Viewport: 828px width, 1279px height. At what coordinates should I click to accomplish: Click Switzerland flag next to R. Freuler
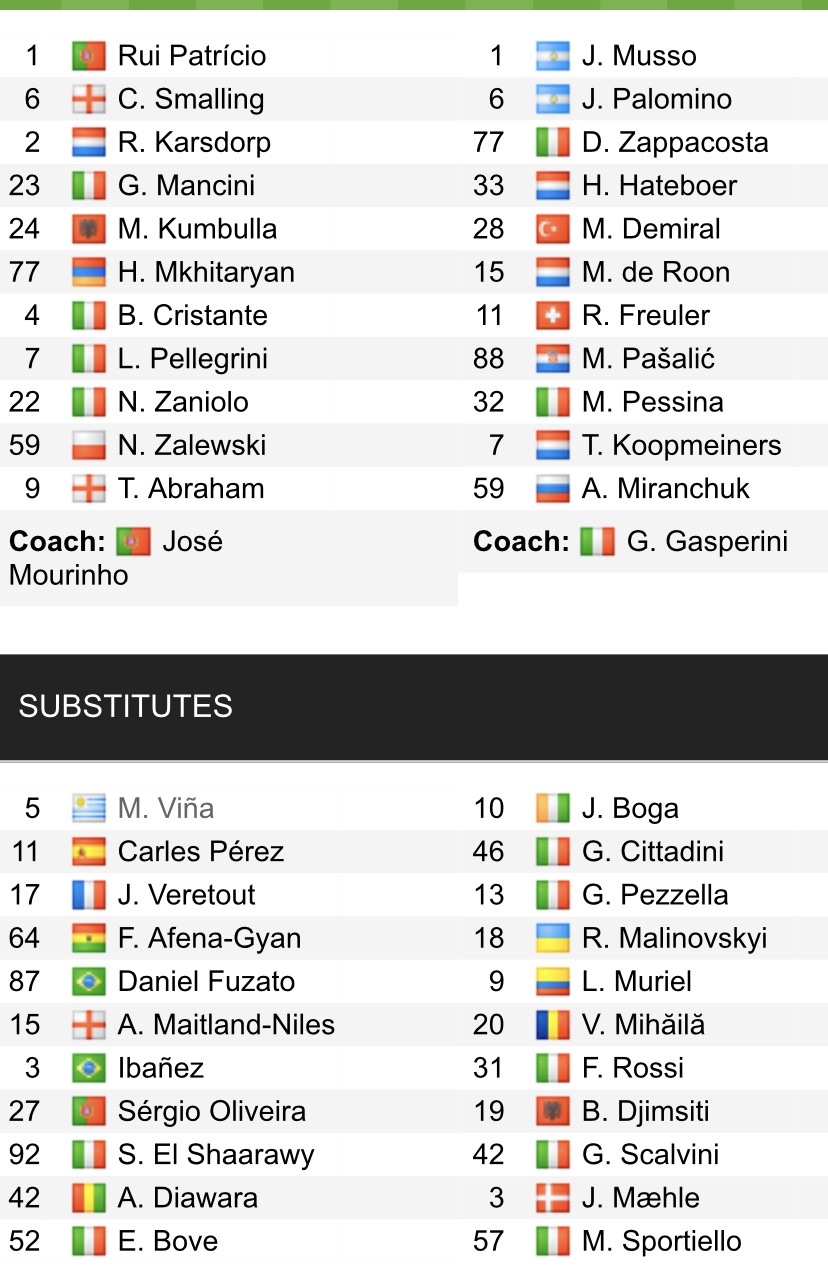[x=553, y=316]
